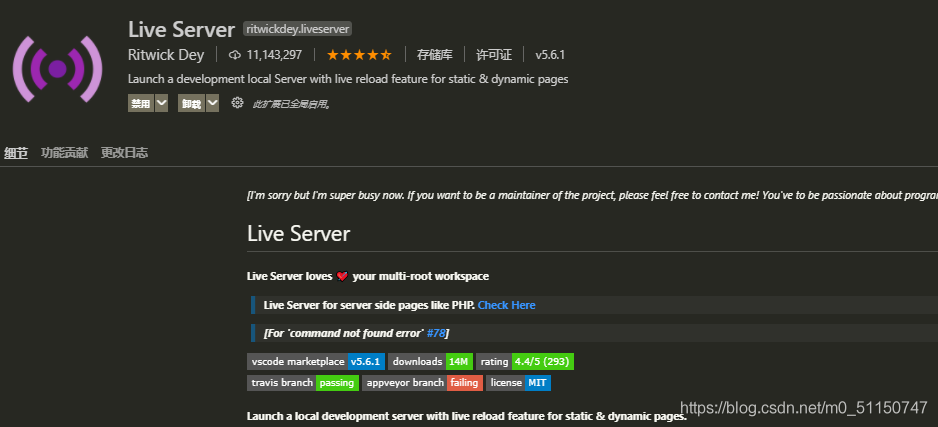
Task: Click the license MIT badge
Action: click(x=519, y=383)
